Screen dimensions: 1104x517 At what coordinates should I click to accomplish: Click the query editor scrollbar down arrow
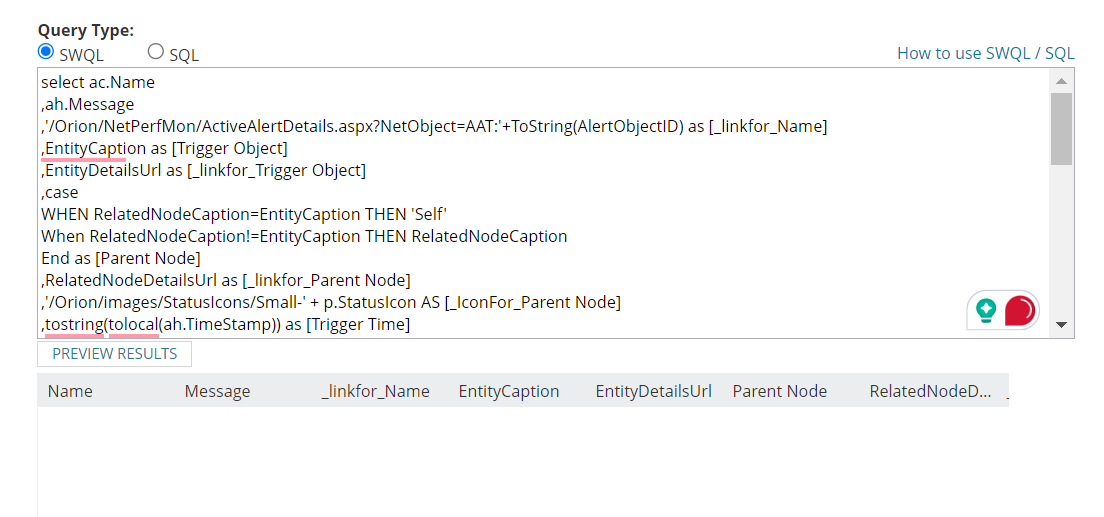click(x=1061, y=325)
